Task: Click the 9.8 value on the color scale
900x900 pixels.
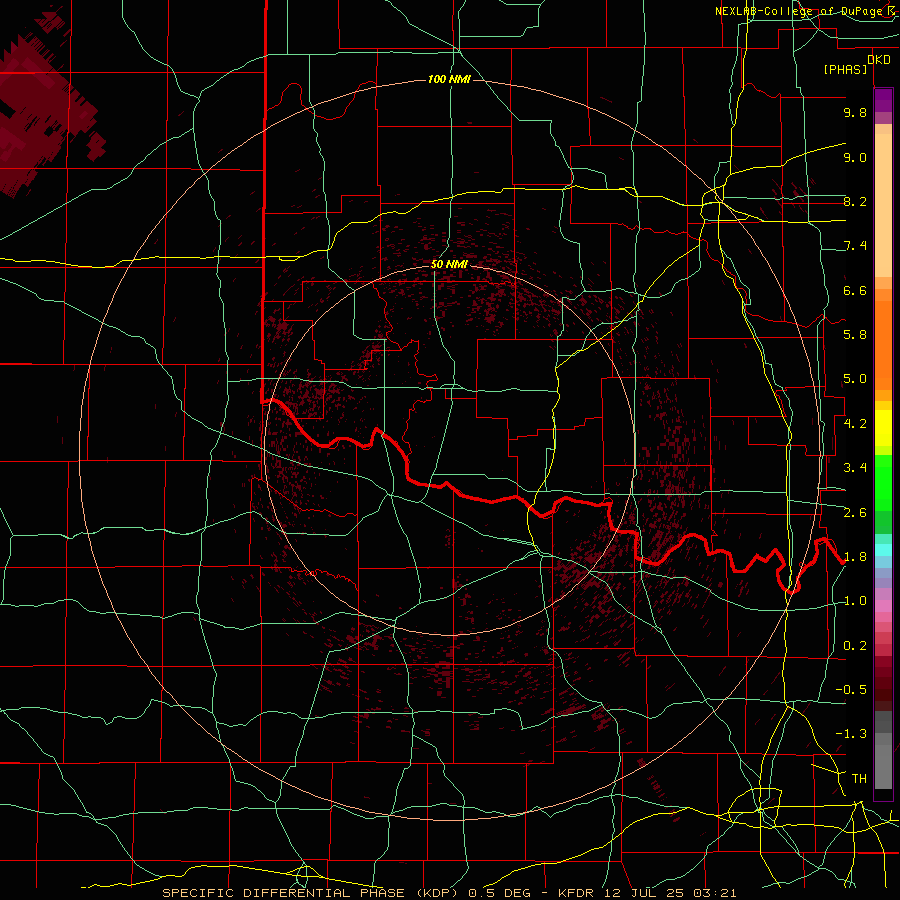Action: tap(855, 112)
